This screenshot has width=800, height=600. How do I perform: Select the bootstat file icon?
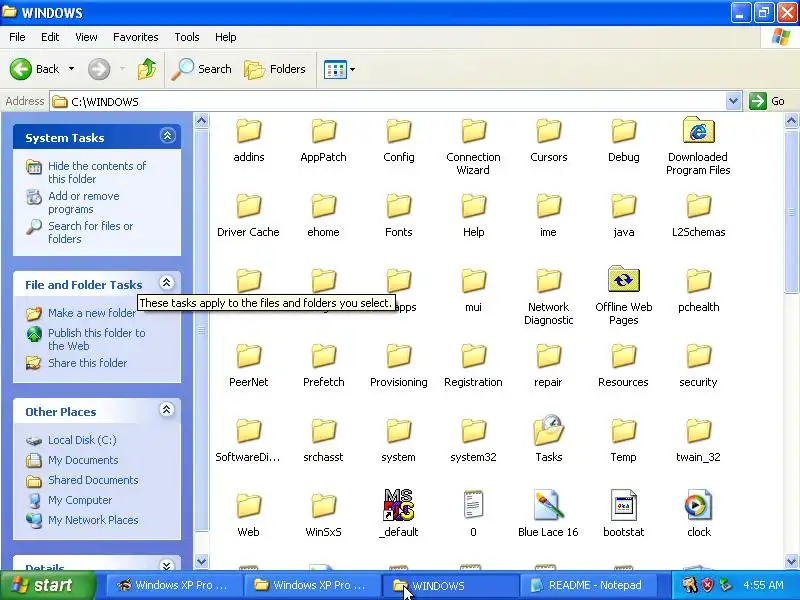pyautogui.click(x=623, y=505)
